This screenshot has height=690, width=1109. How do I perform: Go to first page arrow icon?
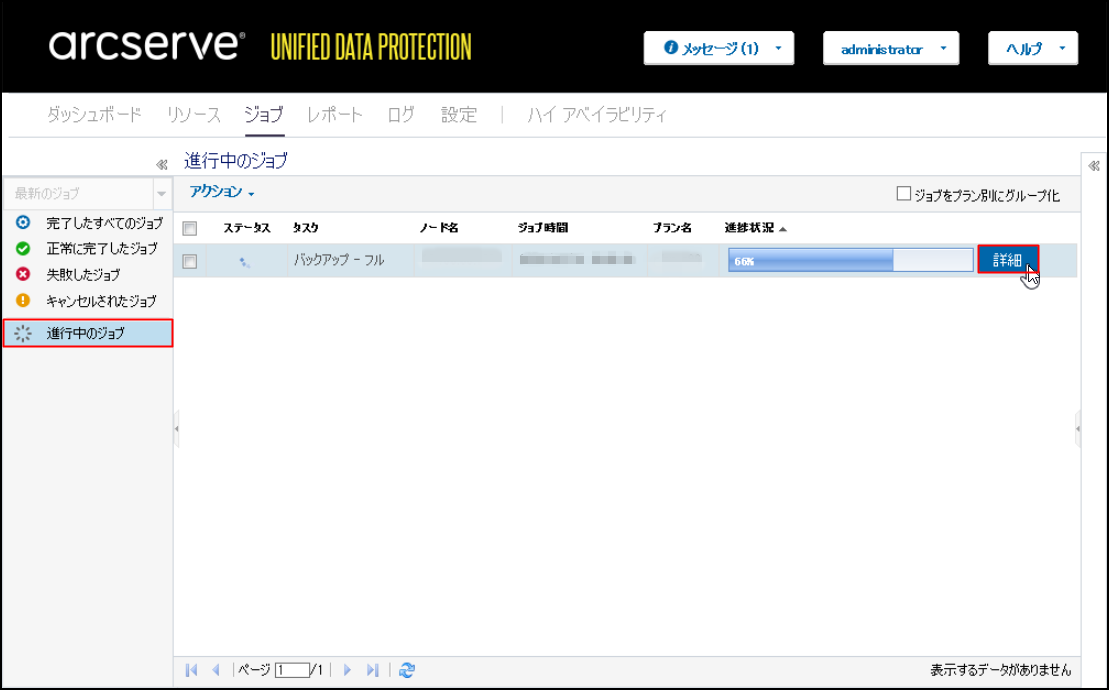coord(192,670)
